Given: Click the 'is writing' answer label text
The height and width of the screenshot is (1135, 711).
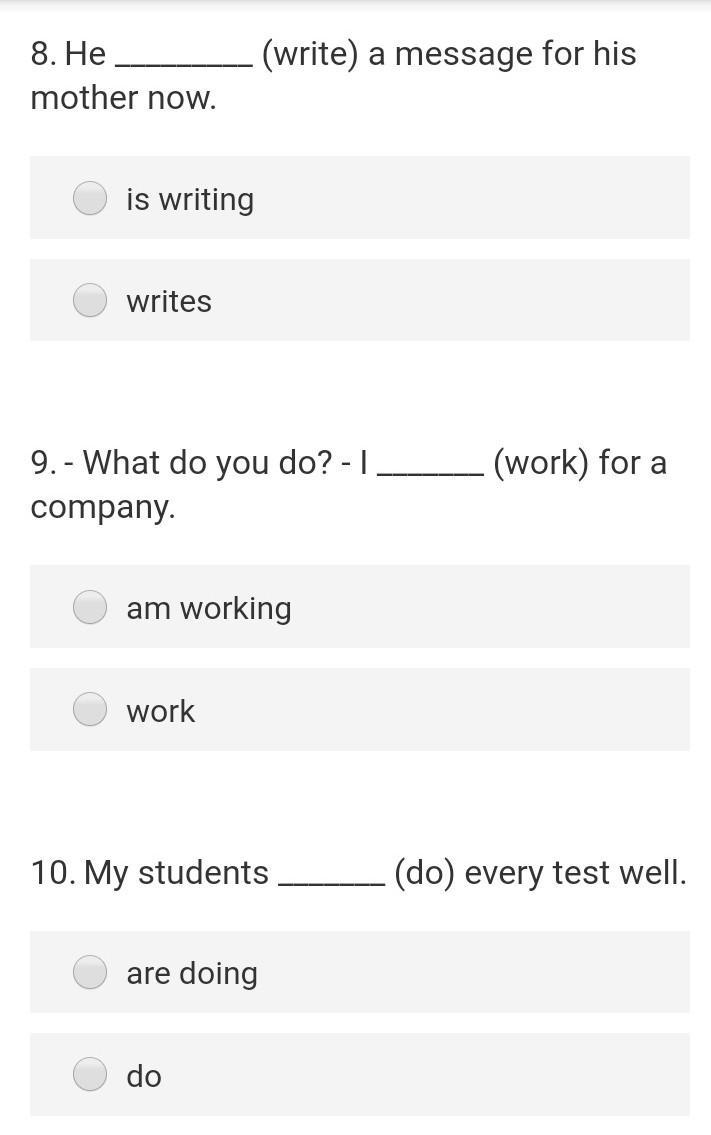Looking at the screenshot, I should (190, 200).
